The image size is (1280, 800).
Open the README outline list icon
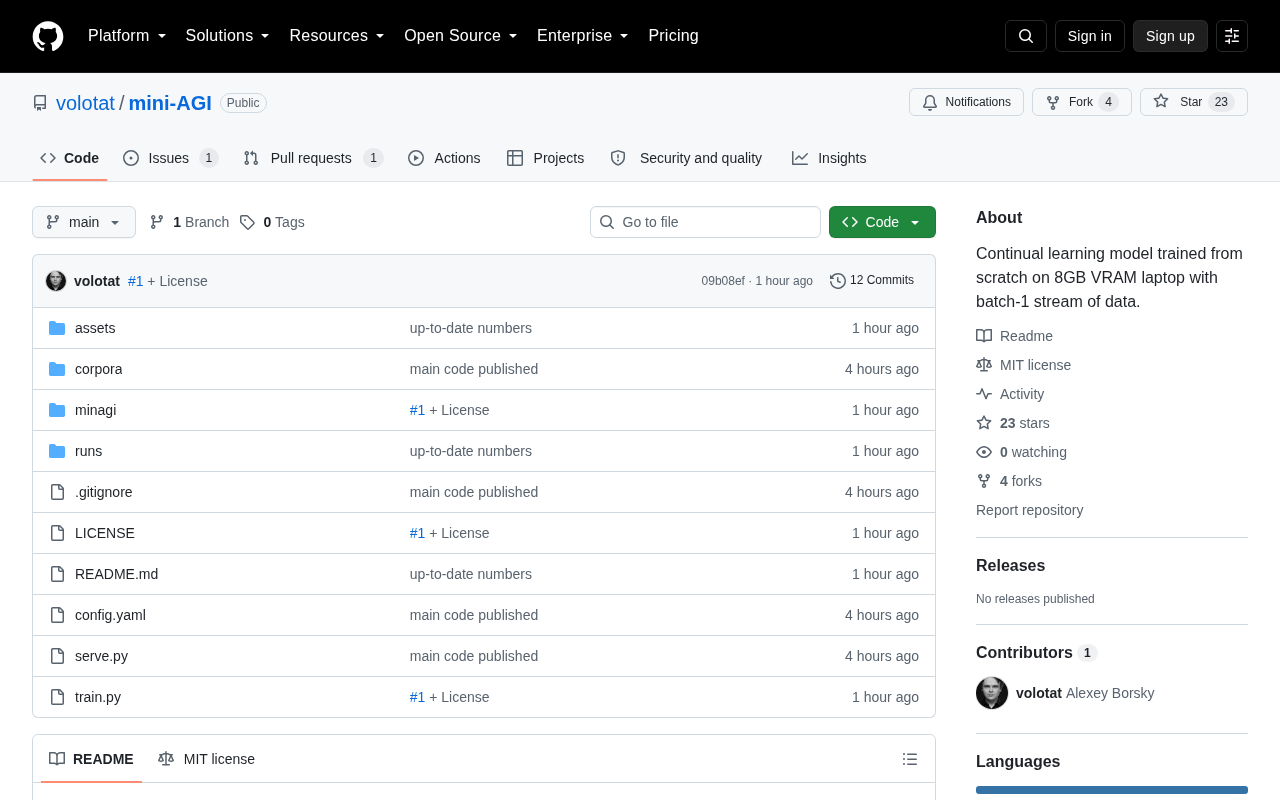point(910,759)
